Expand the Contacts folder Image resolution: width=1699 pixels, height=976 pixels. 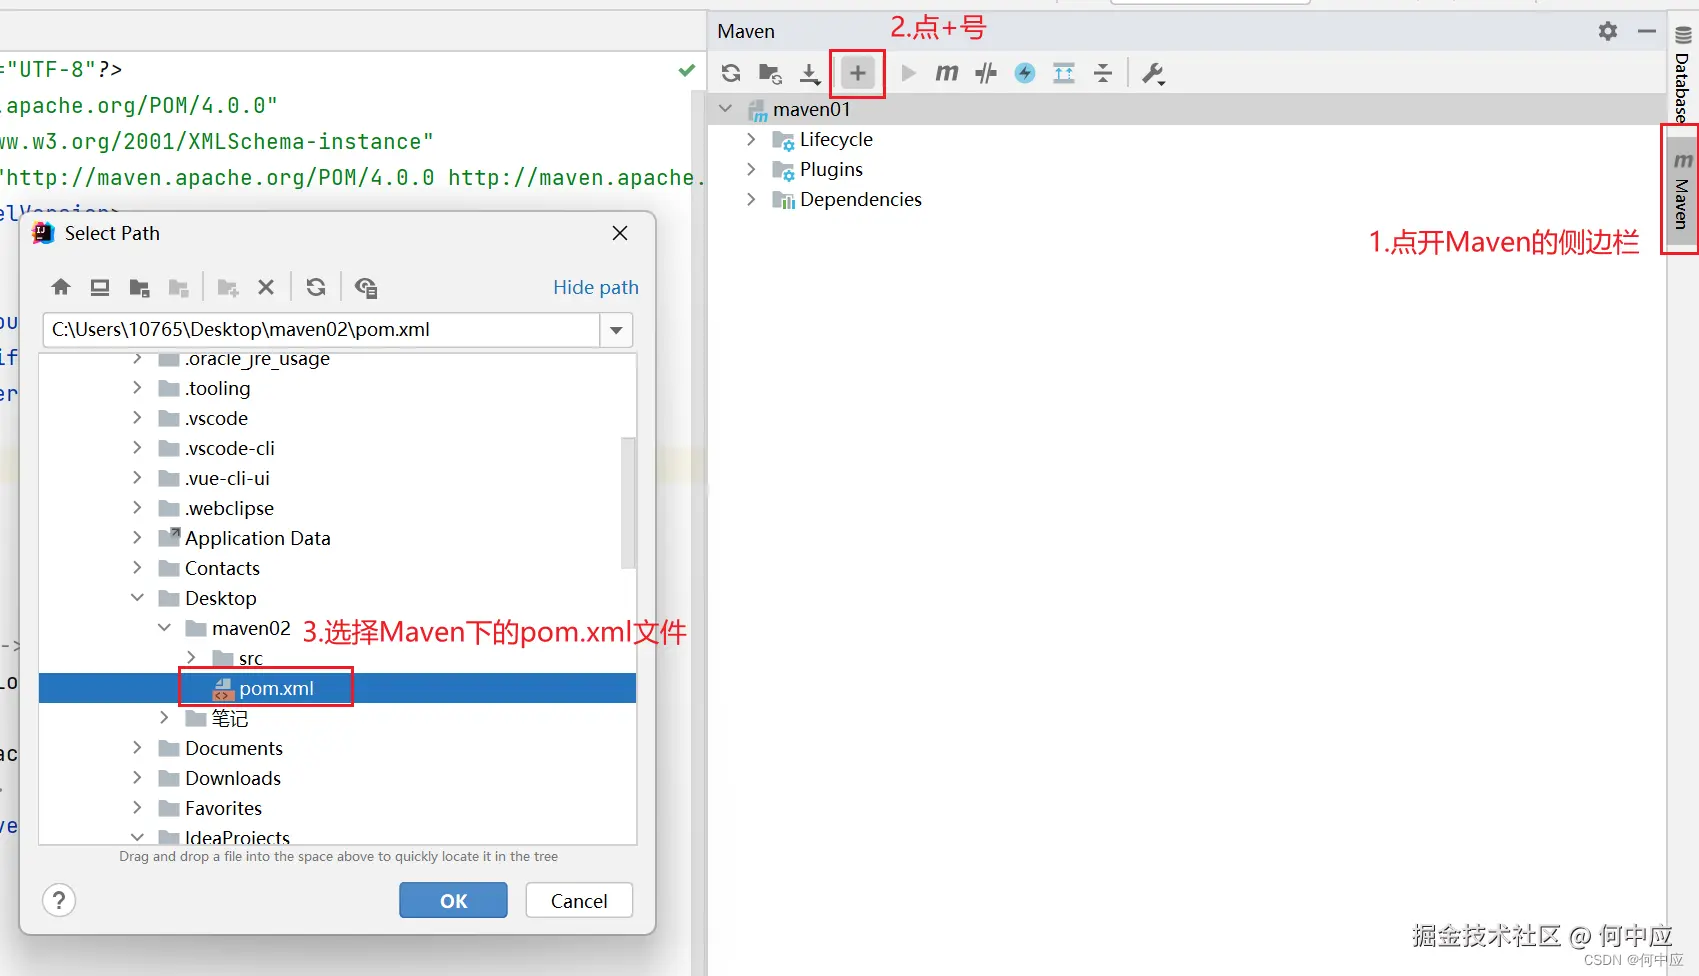point(137,568)
